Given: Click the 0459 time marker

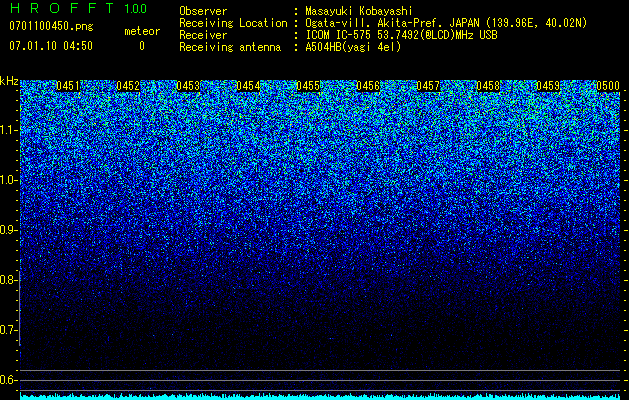Looking at the screenshot, I should (548, 86).
